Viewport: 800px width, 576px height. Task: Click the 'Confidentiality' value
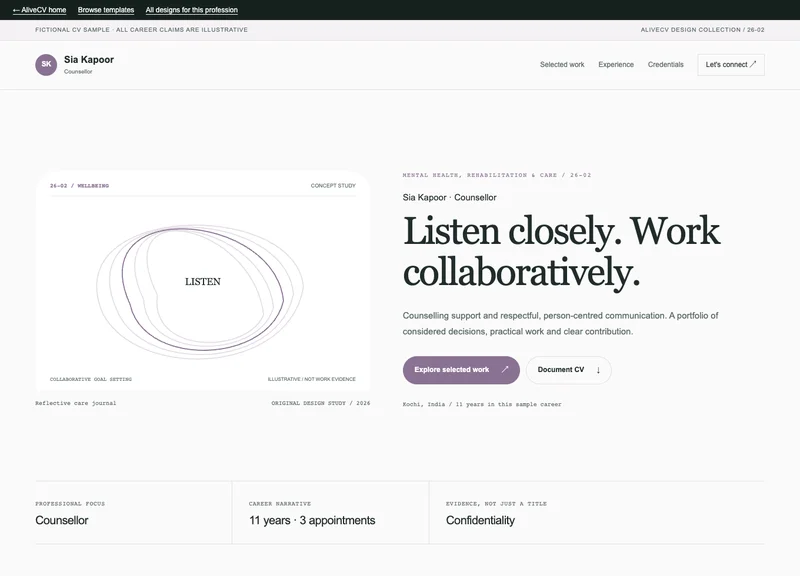tap(480, 520)
